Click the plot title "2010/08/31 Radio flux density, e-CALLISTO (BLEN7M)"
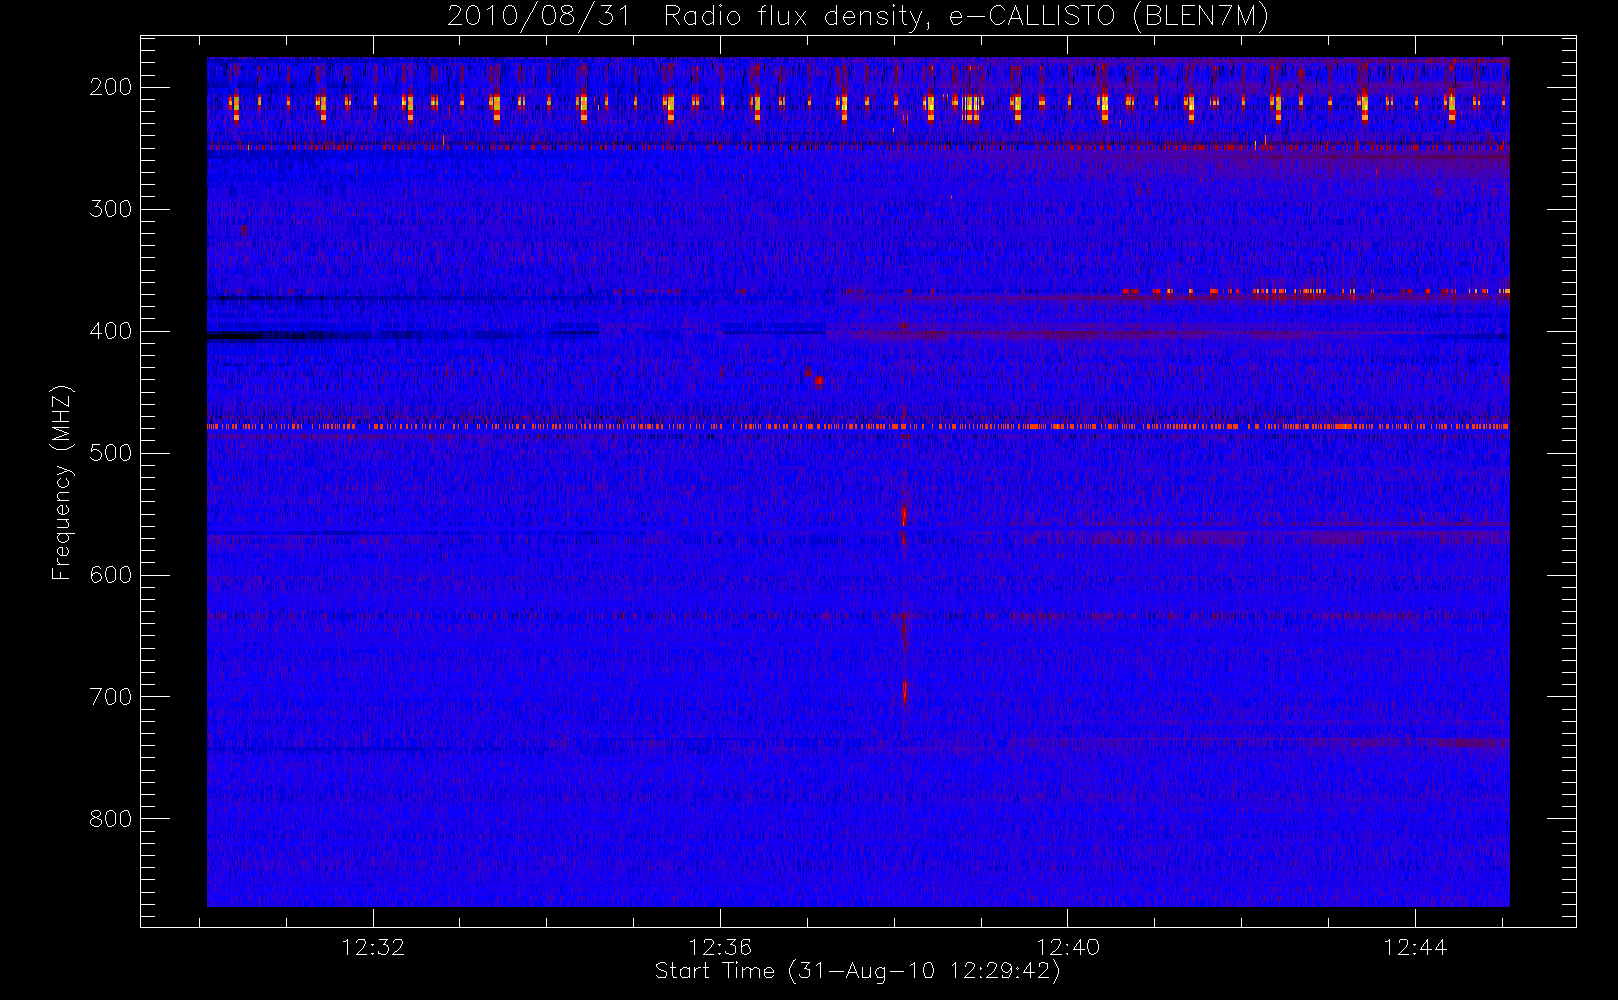Screen dimensions: 1618x1000 858,16
